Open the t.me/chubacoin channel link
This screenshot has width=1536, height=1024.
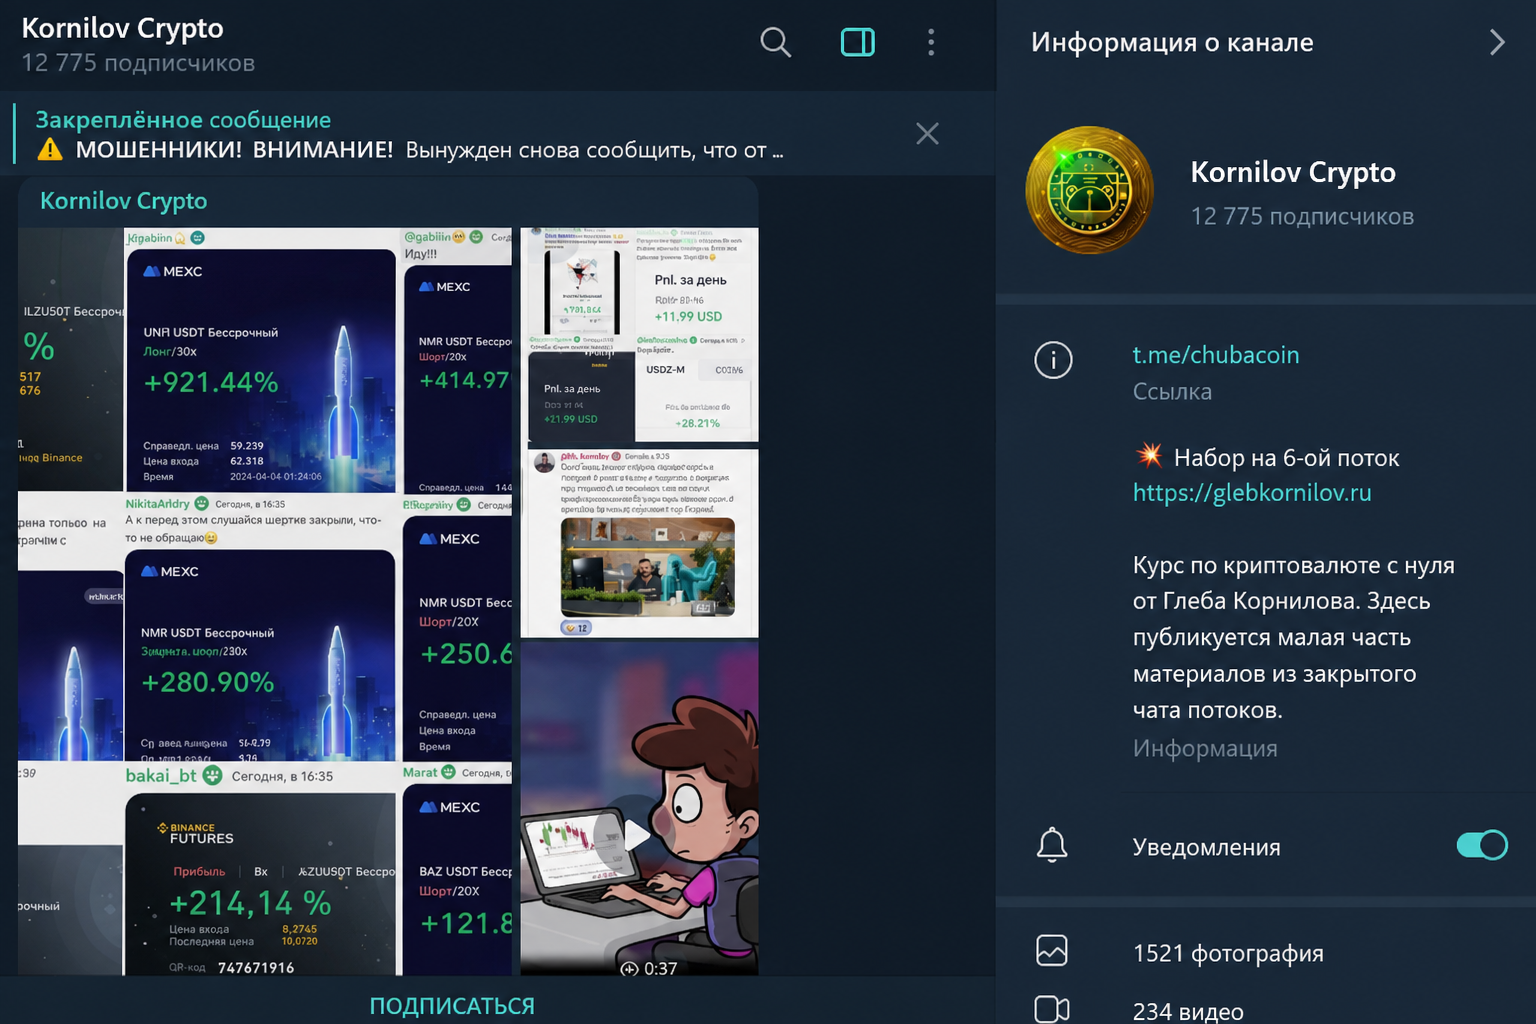click(x=1215, y=355)
